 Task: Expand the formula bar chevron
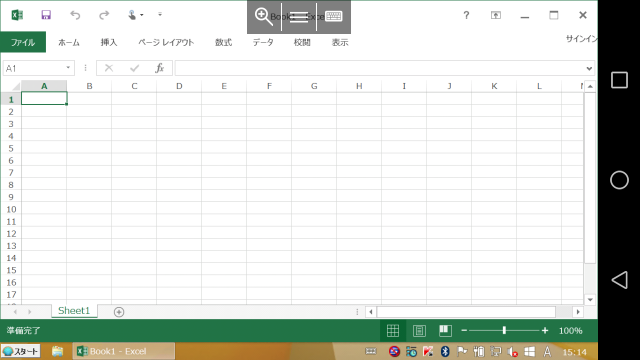click(589, 69)
